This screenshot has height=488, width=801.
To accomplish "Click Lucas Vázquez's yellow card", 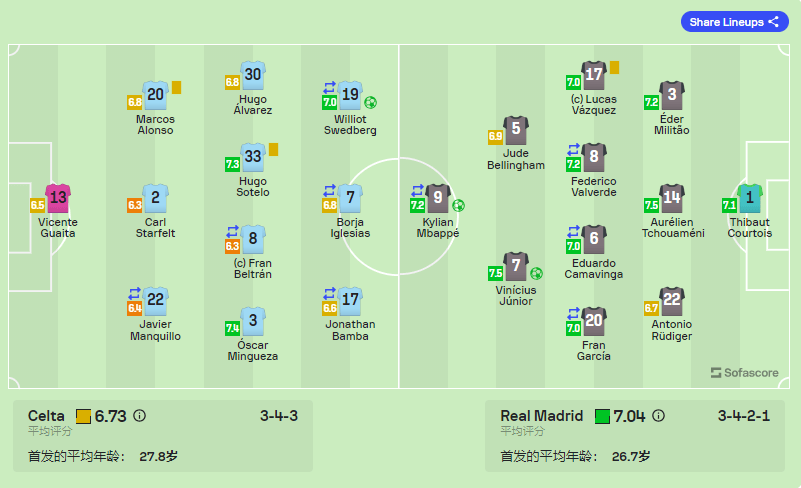I will click(x=615, y=67).
